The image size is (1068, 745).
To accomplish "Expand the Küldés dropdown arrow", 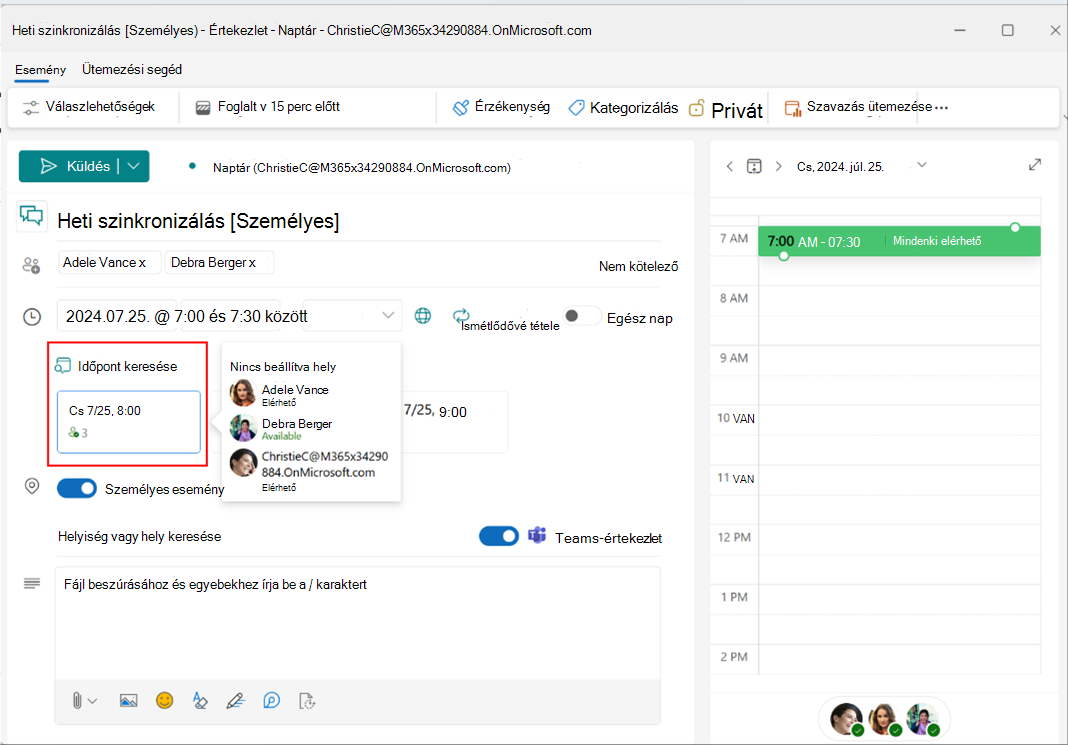I will 134,166.
